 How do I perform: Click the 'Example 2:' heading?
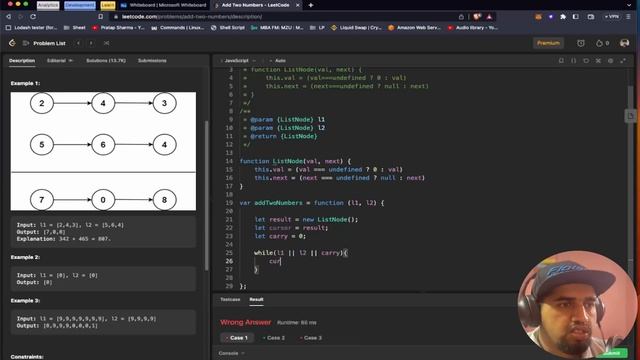pyautogui.click(x=25, y=257)
